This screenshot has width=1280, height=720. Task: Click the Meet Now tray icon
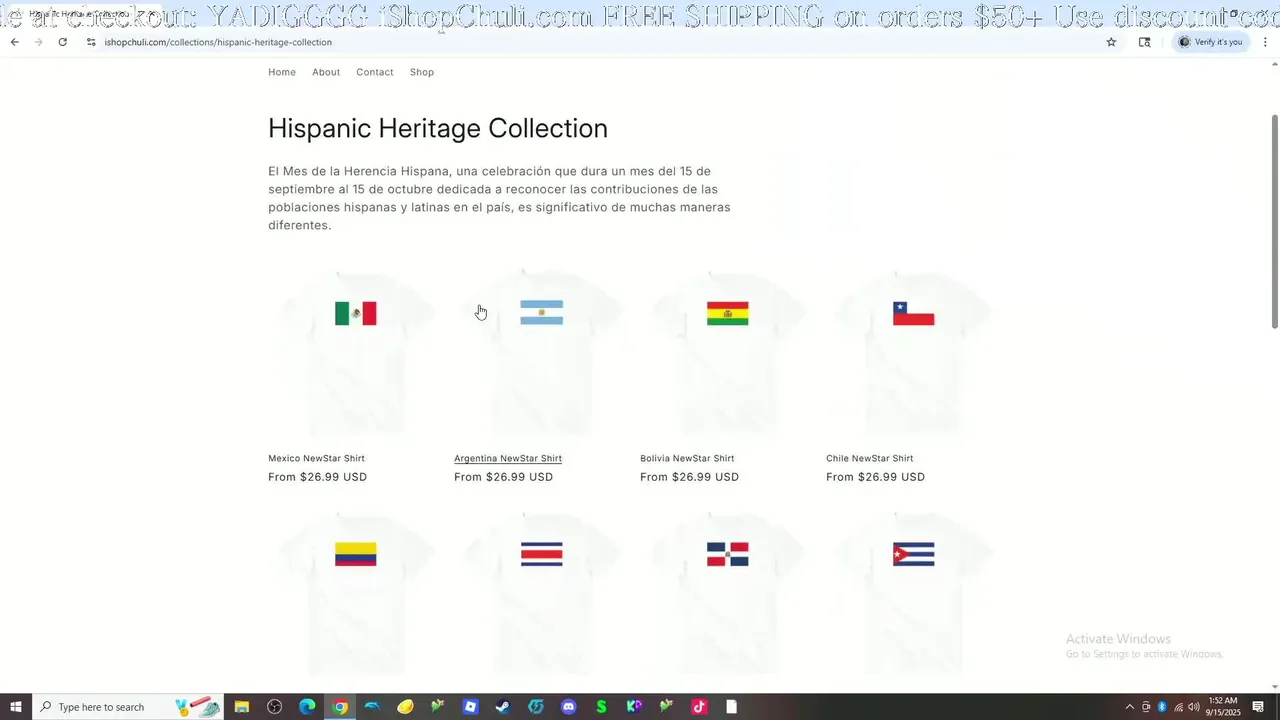(1146, 707)
